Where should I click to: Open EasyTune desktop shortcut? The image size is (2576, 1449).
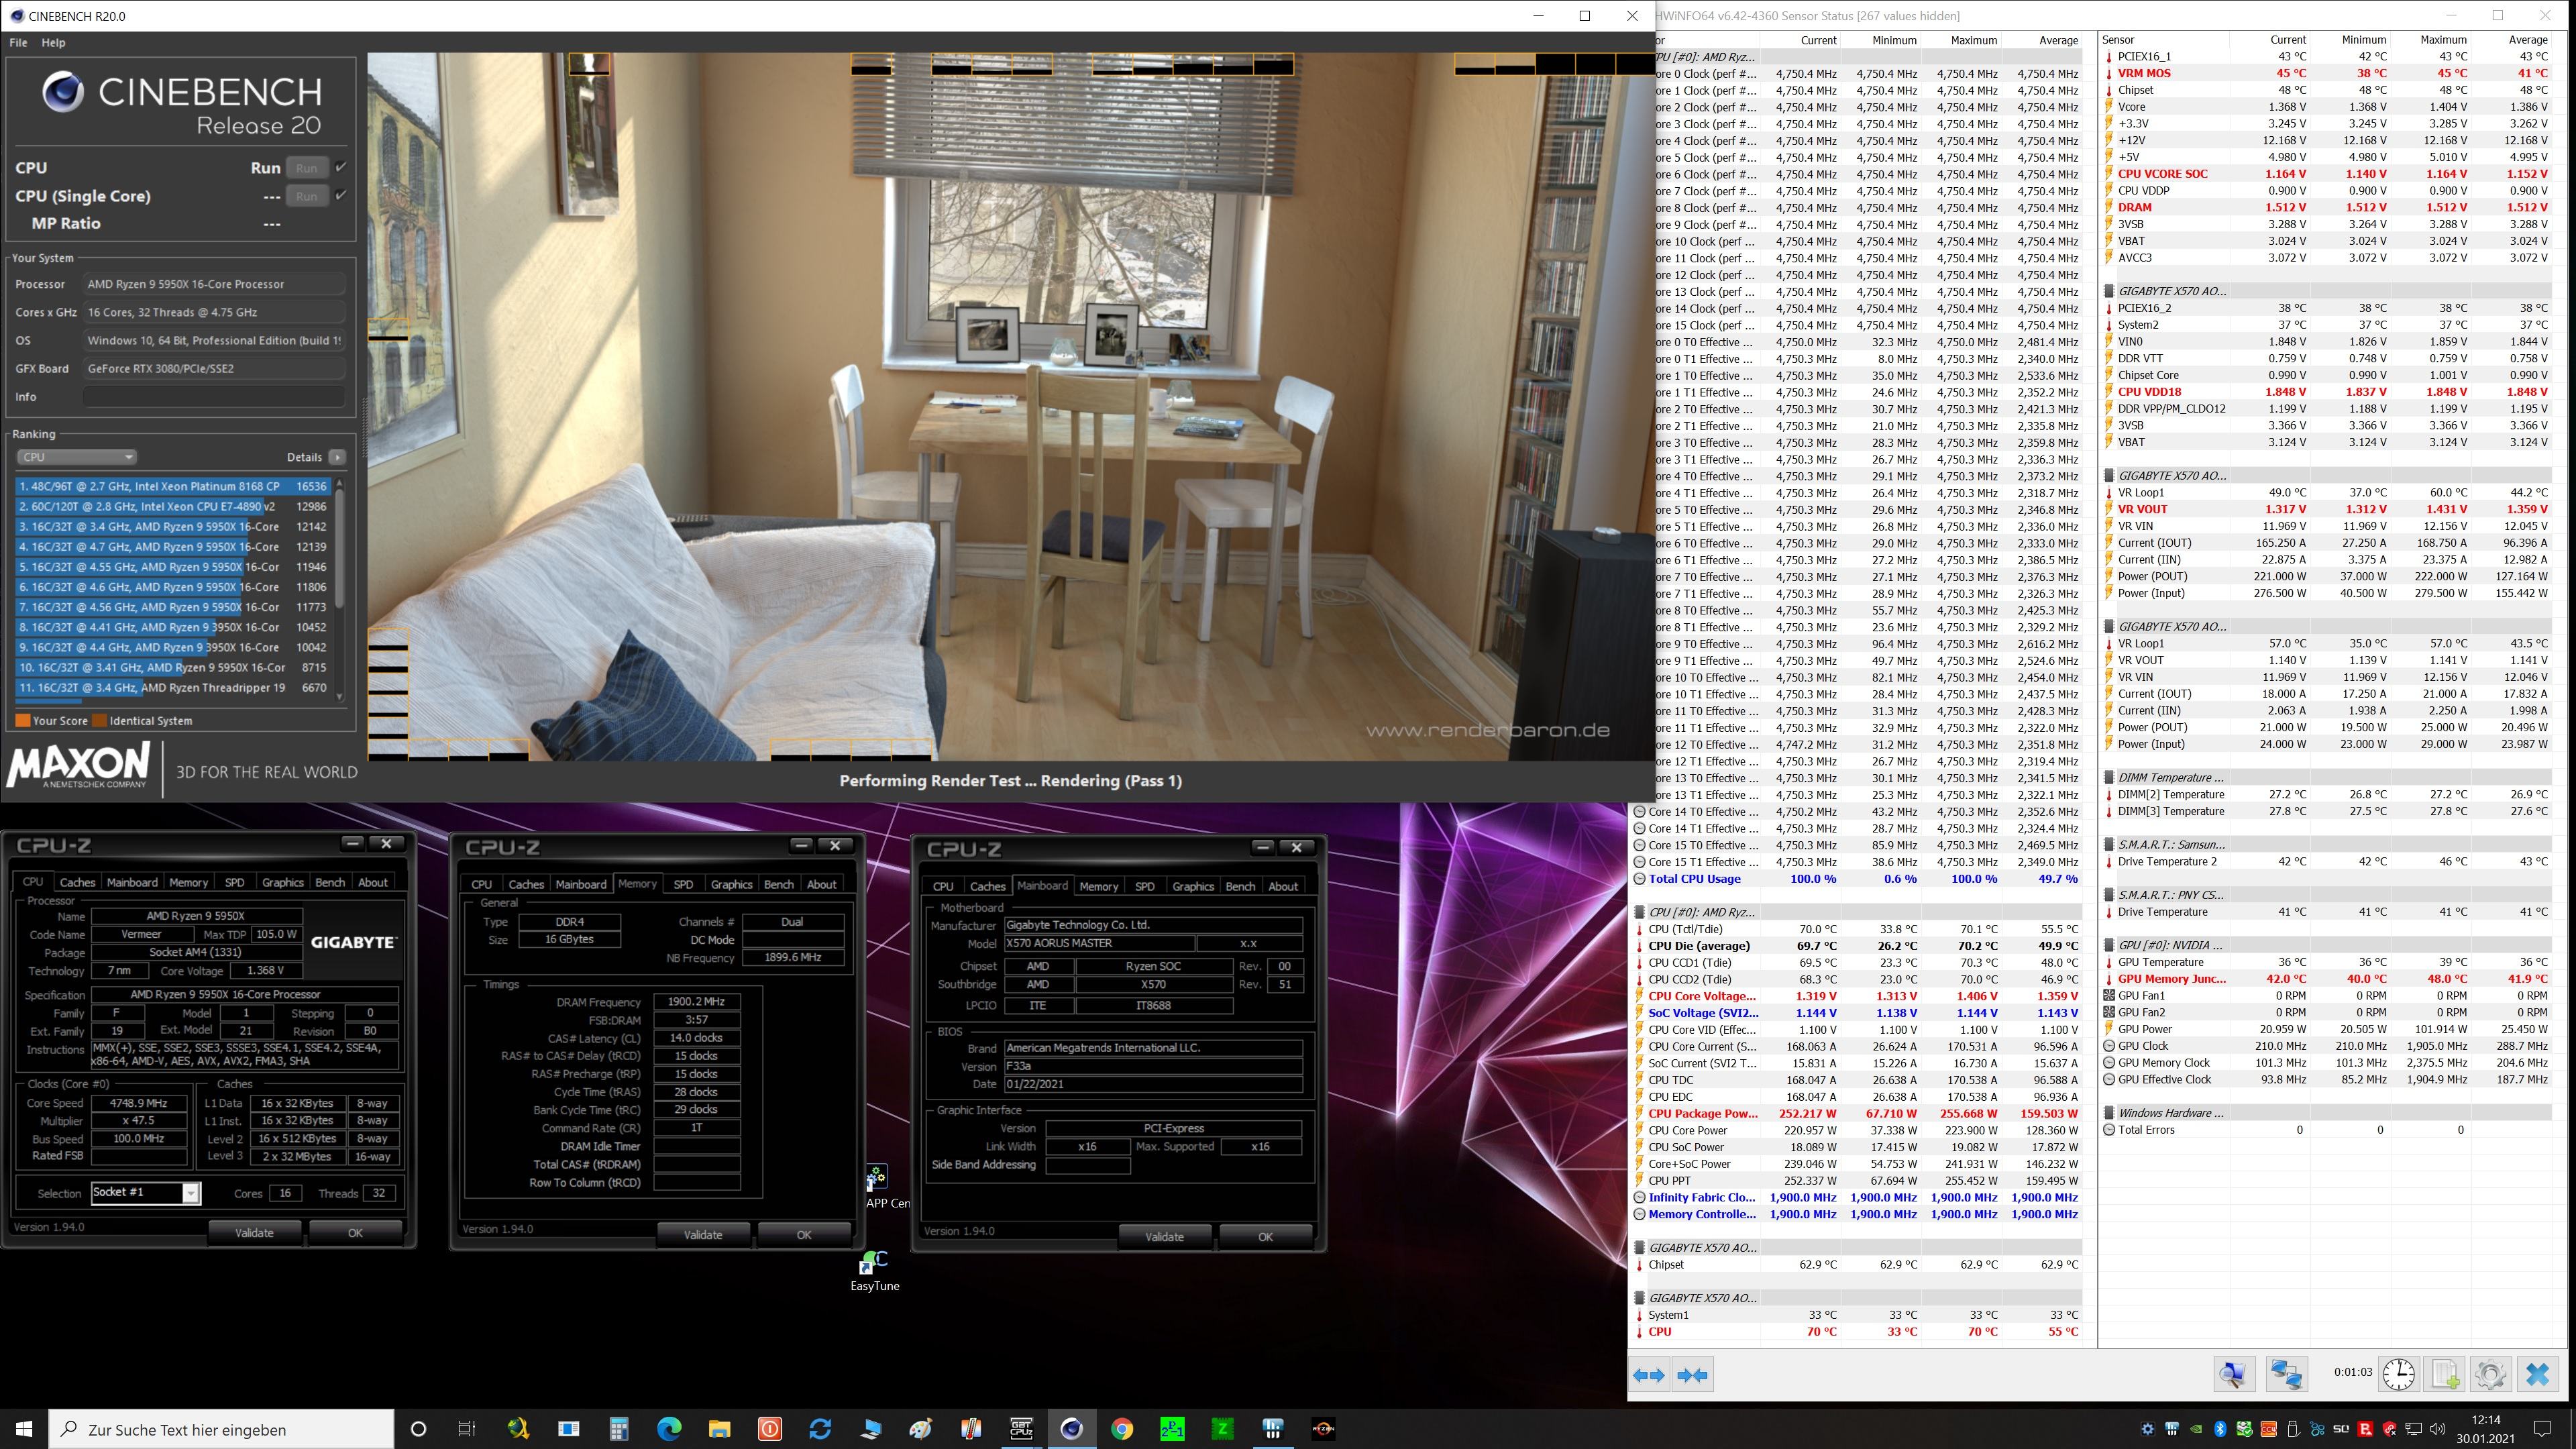[875, 1270]
